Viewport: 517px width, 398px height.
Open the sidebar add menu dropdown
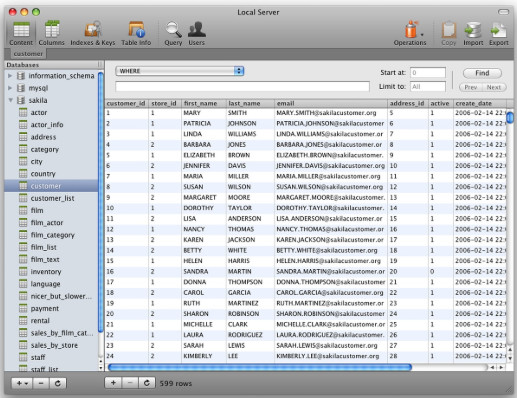(22, 383)
